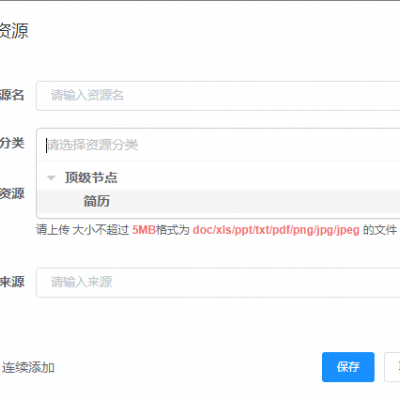The image size is (400, 400).
Task: Click the red 5MB size limit text
Action: [x=144, y=230]
